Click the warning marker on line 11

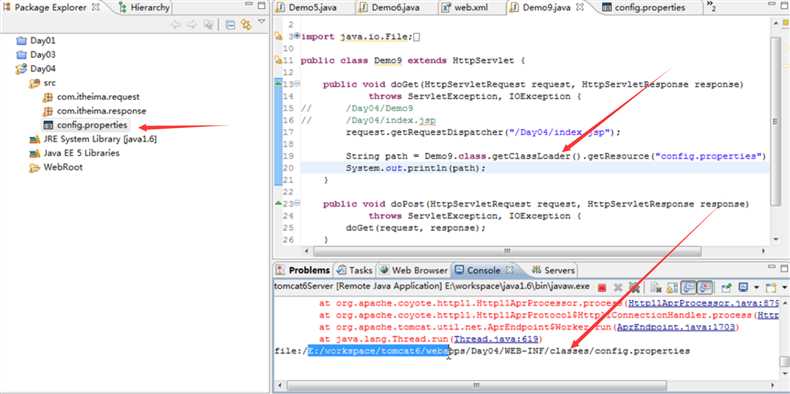tap(278, 60)
